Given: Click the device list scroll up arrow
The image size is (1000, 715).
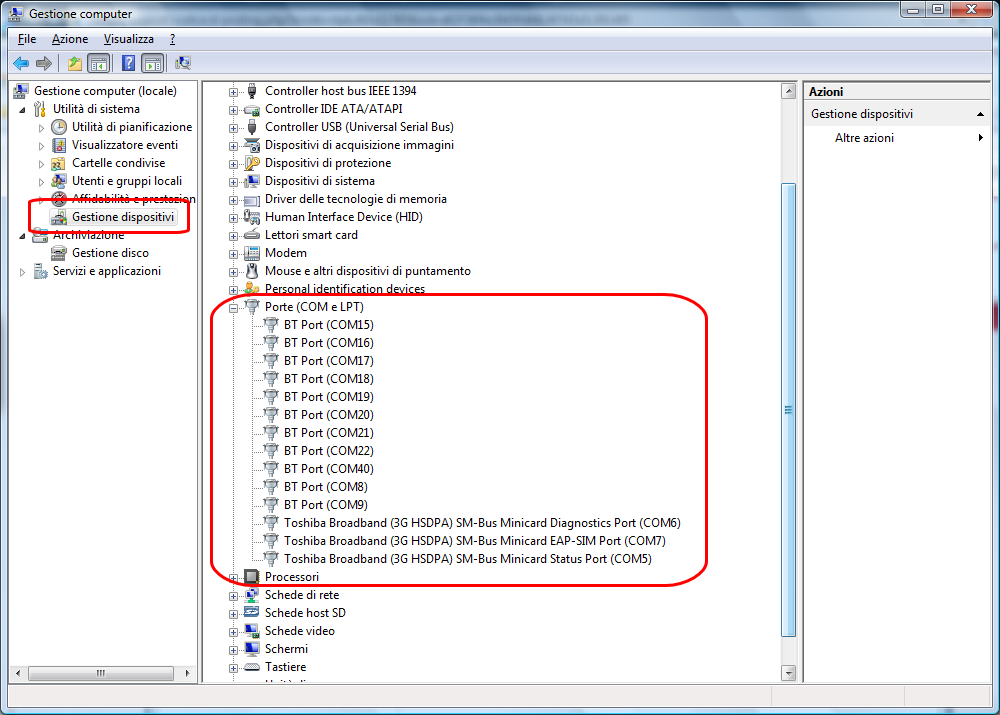Looking at the screenshot, I should (x=789, y=91).
